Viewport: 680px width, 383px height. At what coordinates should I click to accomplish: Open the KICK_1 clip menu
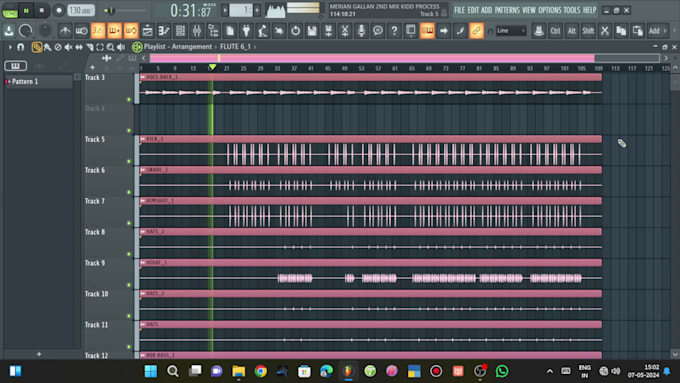point(143,139)
